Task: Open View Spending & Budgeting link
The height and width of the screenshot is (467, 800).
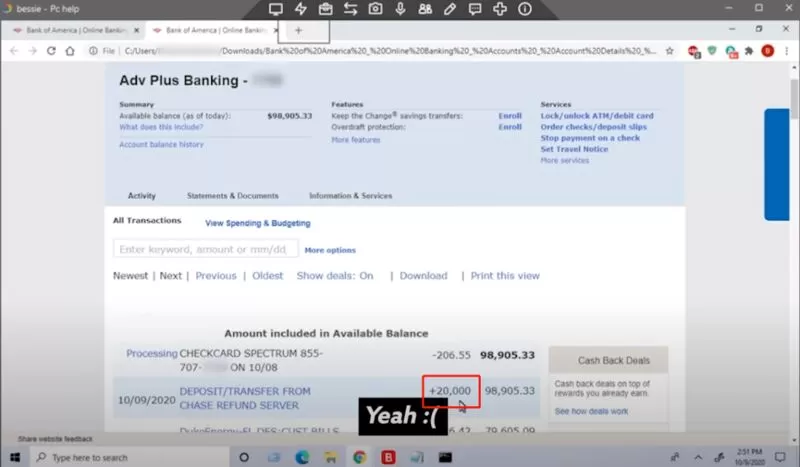Action: (x=258, y=223)
